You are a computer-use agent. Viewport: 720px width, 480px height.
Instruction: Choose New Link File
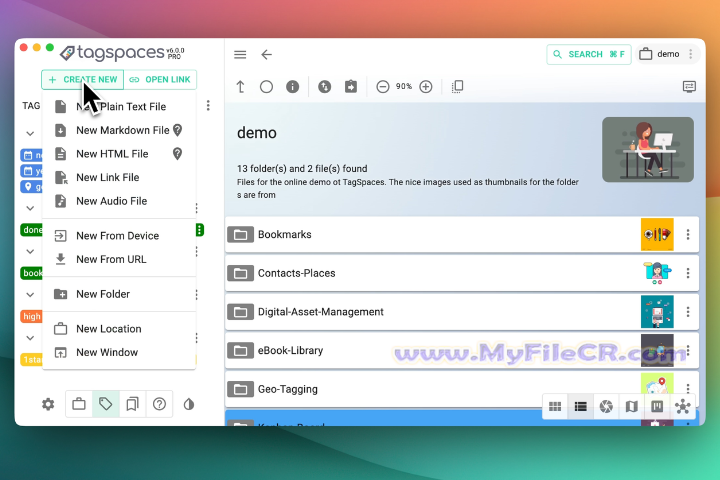[x=119, y=177]
